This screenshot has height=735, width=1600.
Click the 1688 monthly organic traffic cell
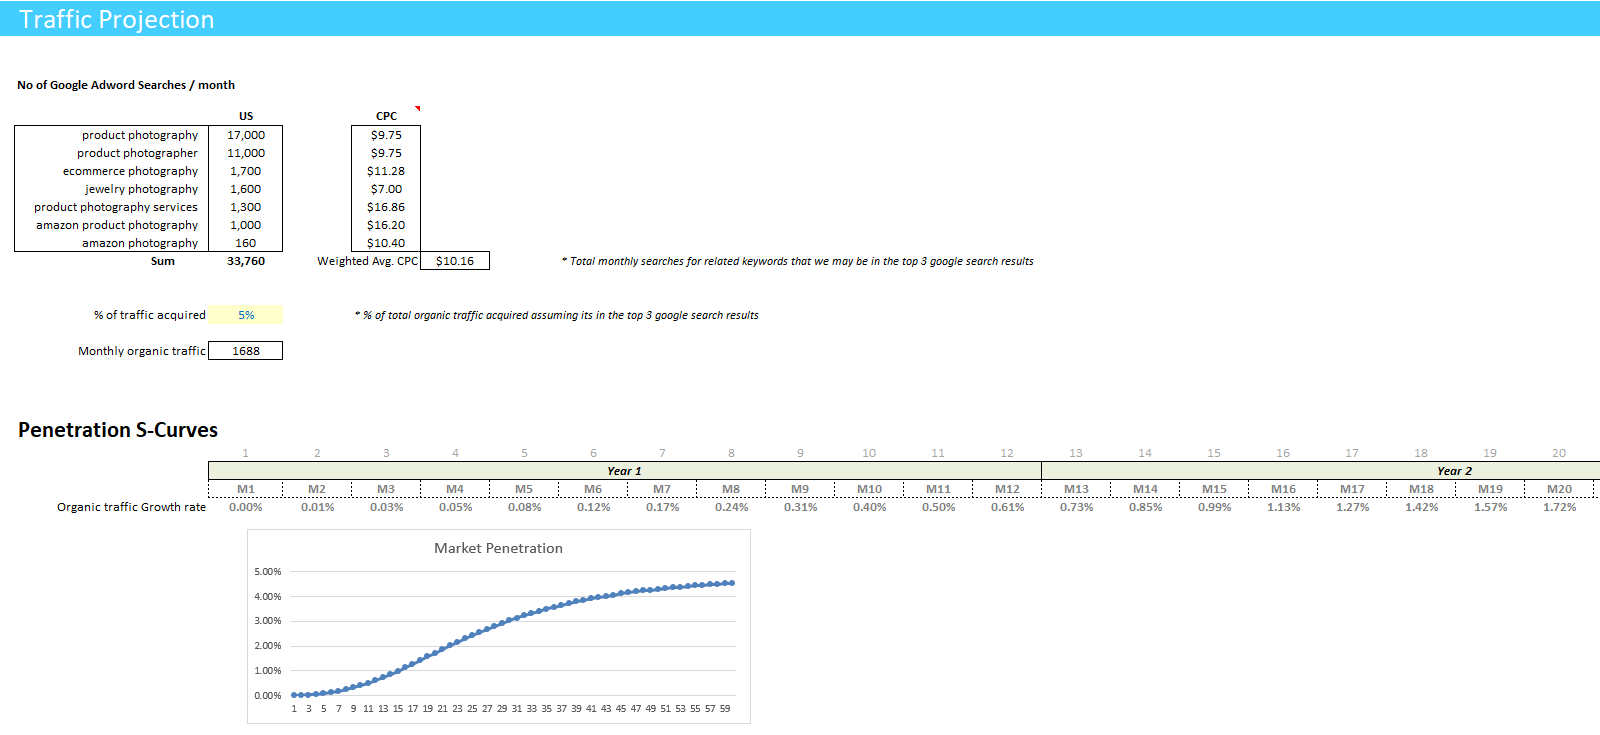(x=246, y=351)
